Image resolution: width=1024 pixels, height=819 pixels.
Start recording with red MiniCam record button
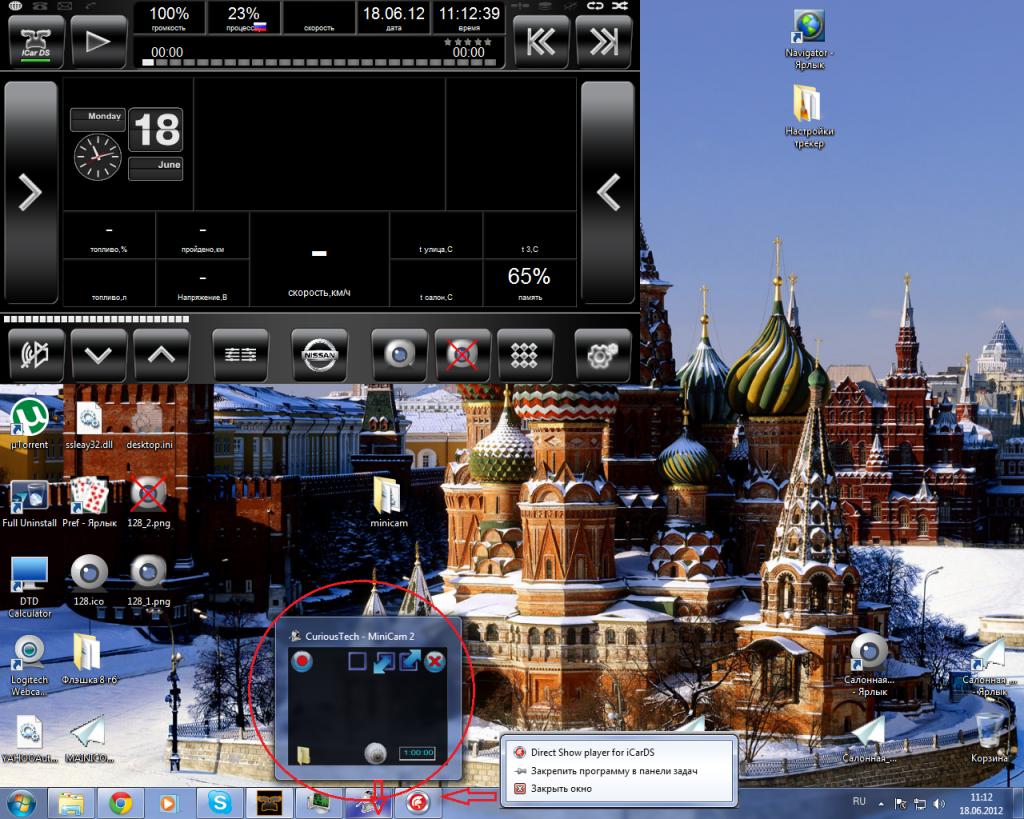303,661
